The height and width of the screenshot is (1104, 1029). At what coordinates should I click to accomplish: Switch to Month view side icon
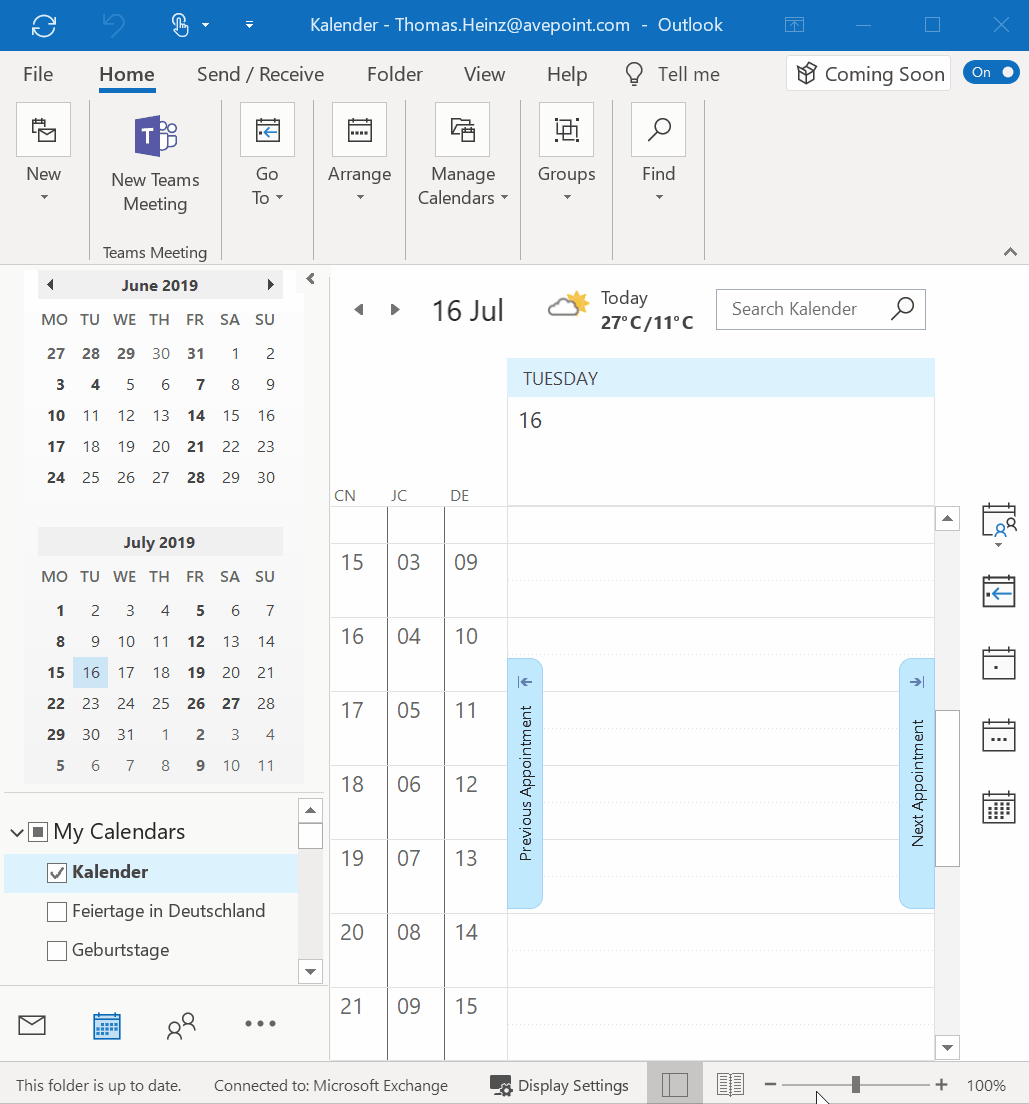coord(999,808)
